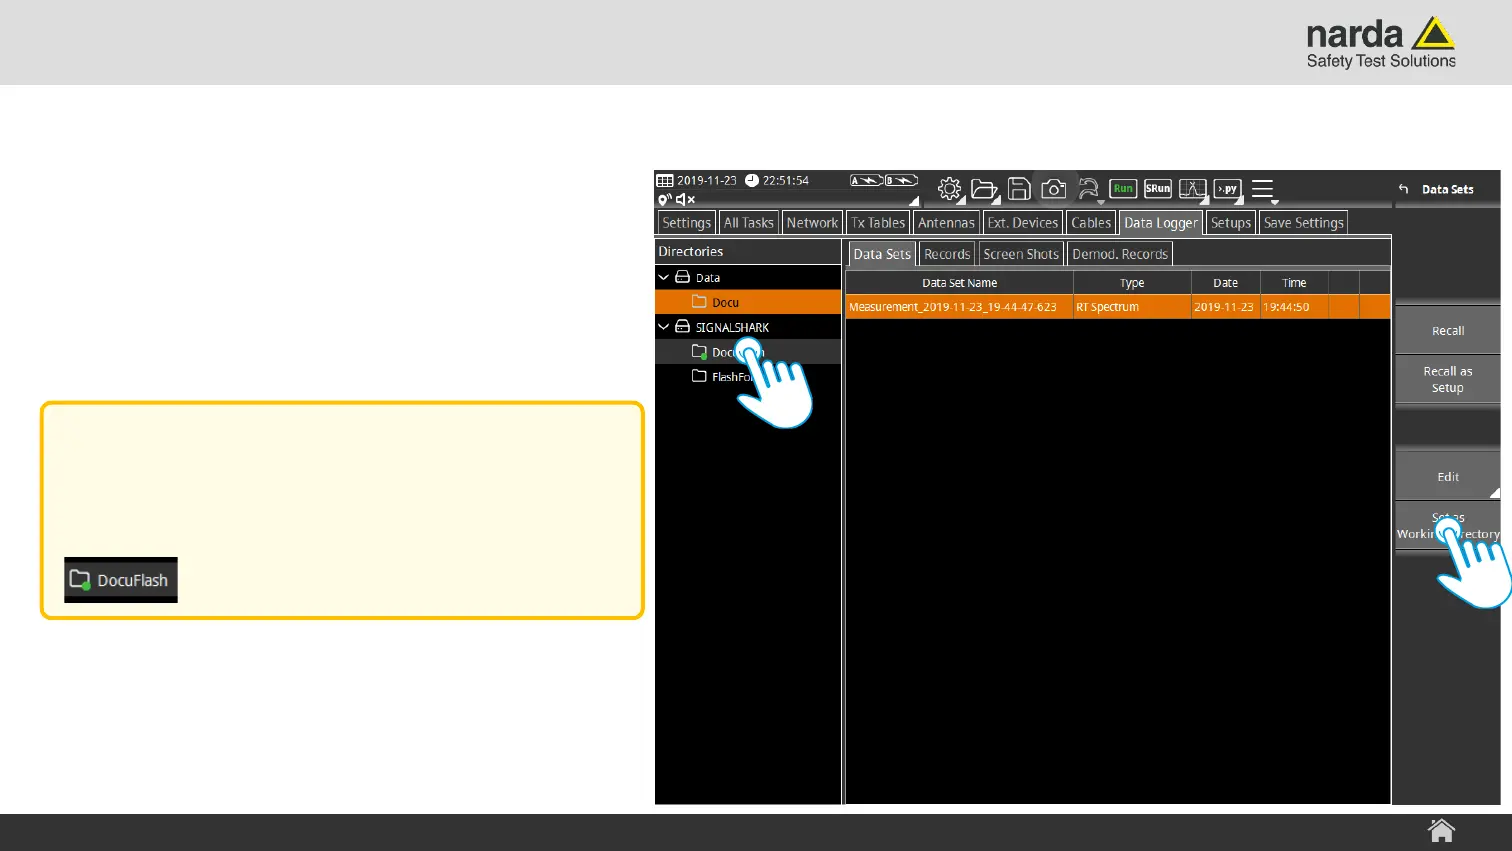This screenshot has width=1512, height=851.
Task: Click the floppy disk save icon
Action: [1019, 189]
